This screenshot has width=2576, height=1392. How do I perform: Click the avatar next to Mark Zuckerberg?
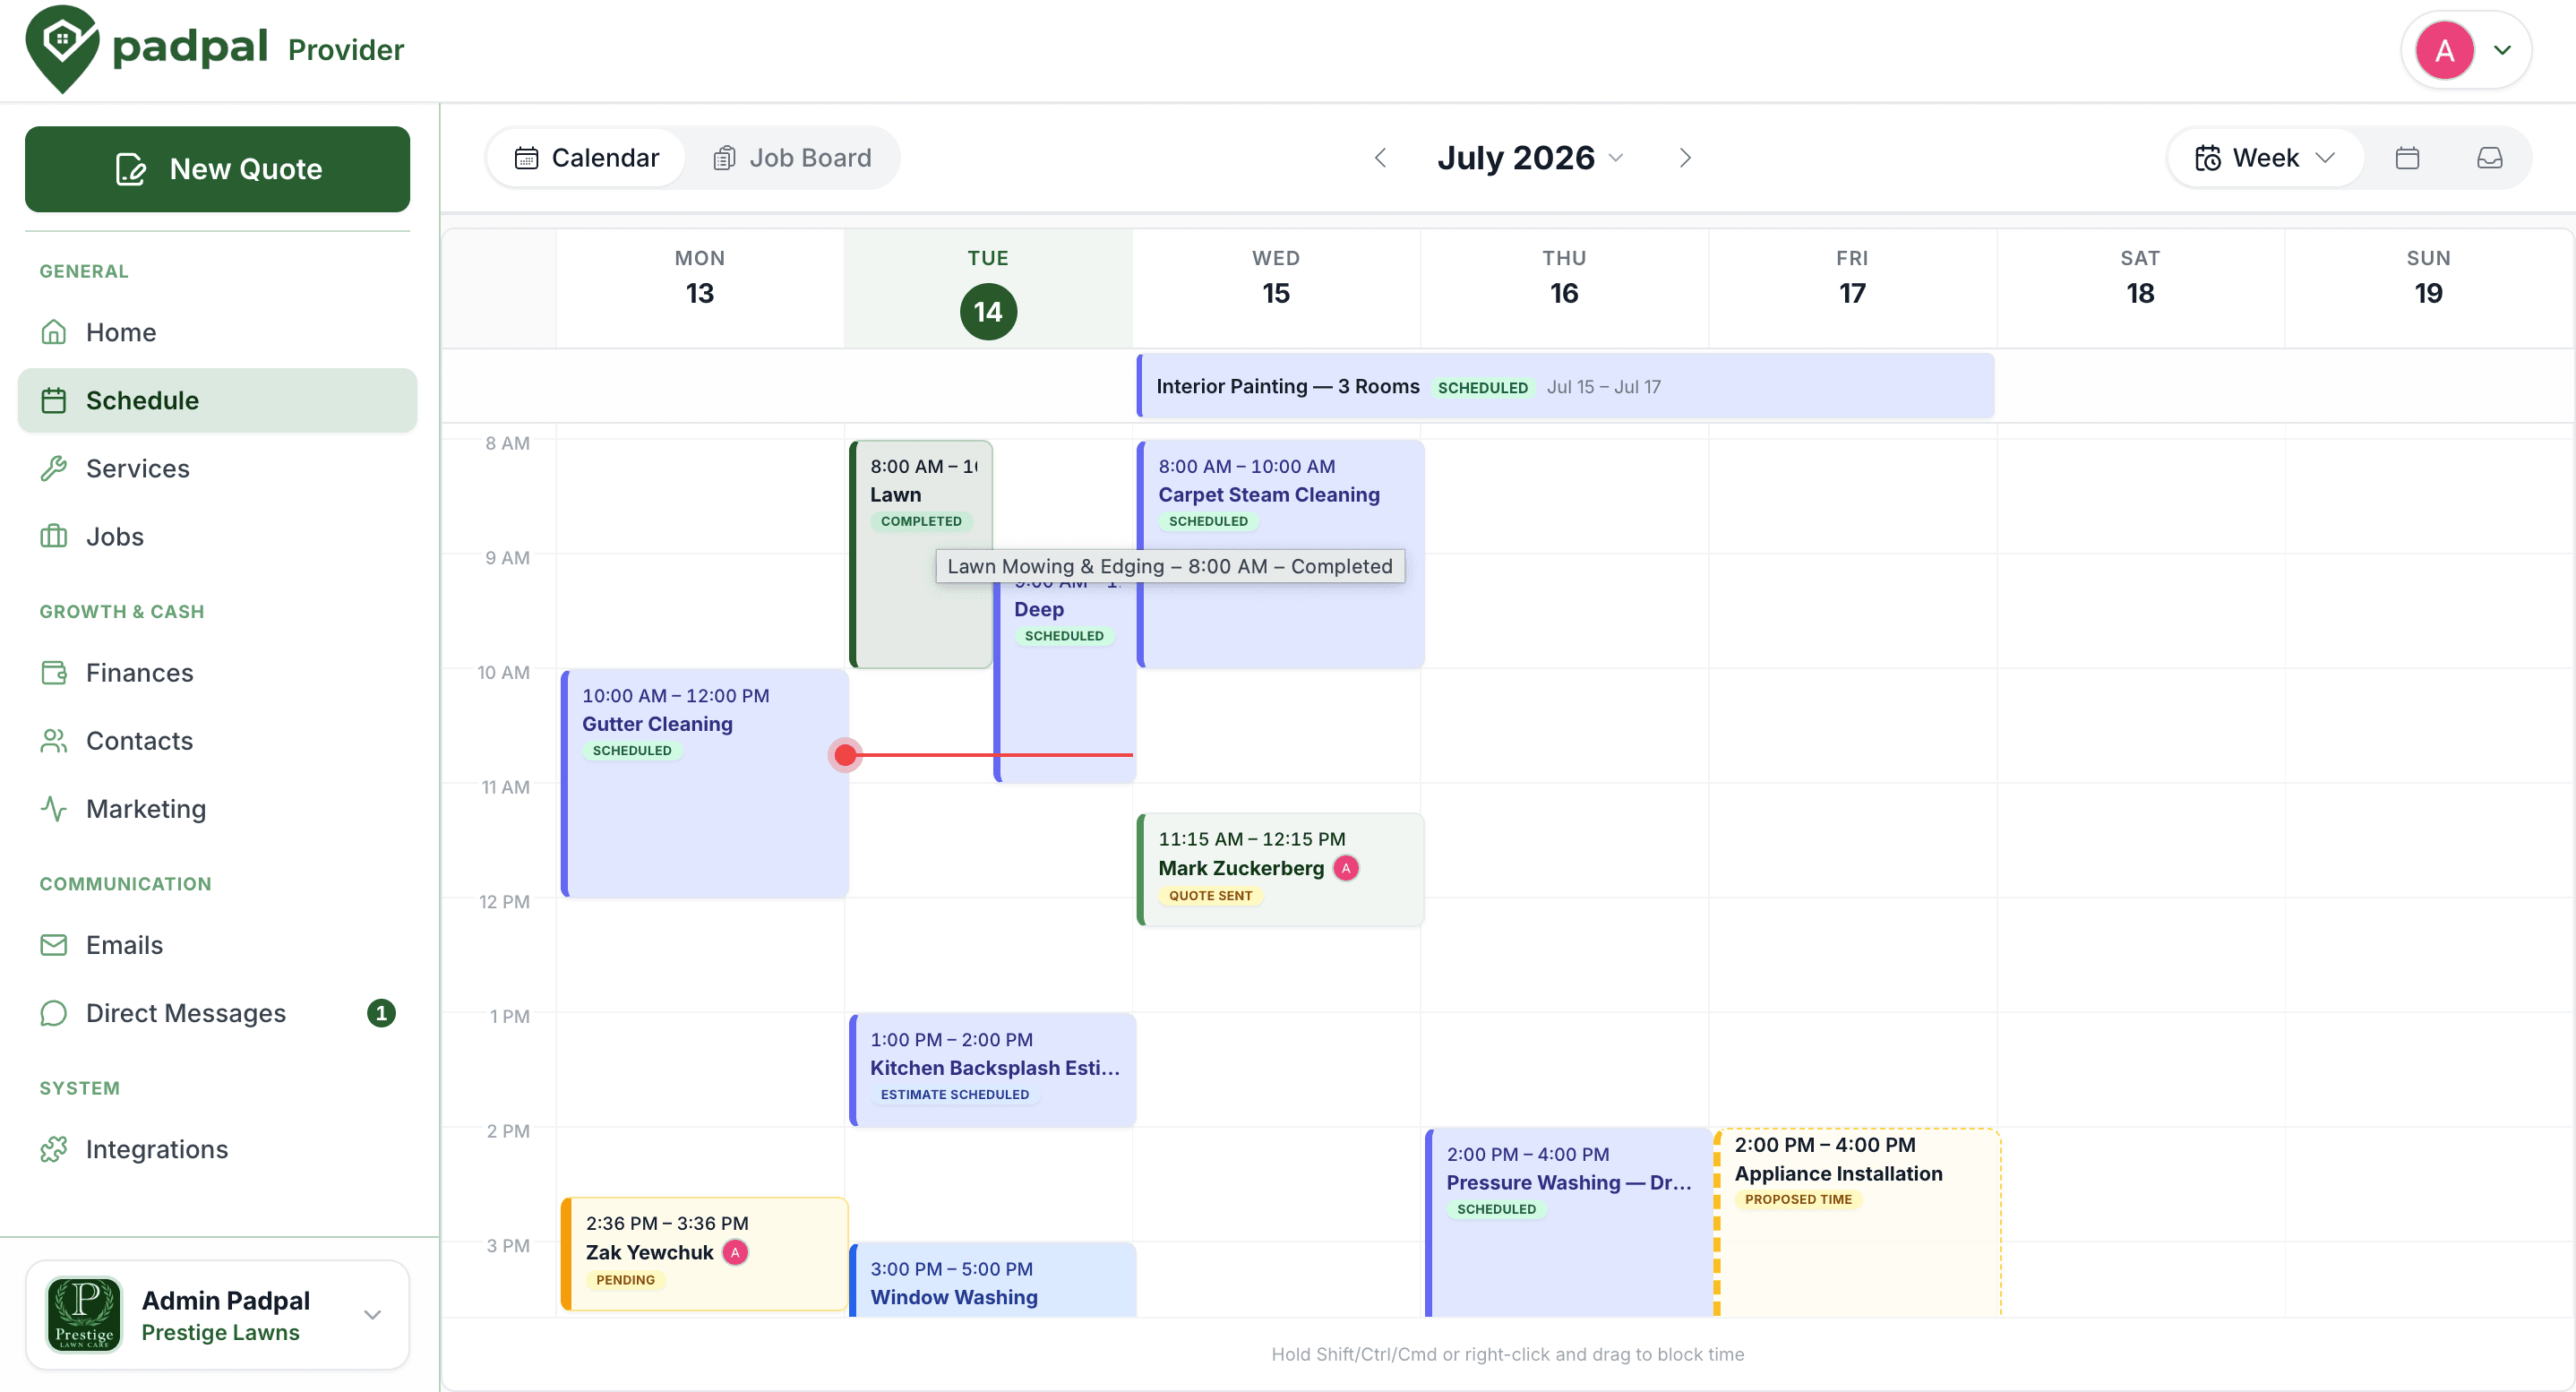click(x=1346, y=868)
